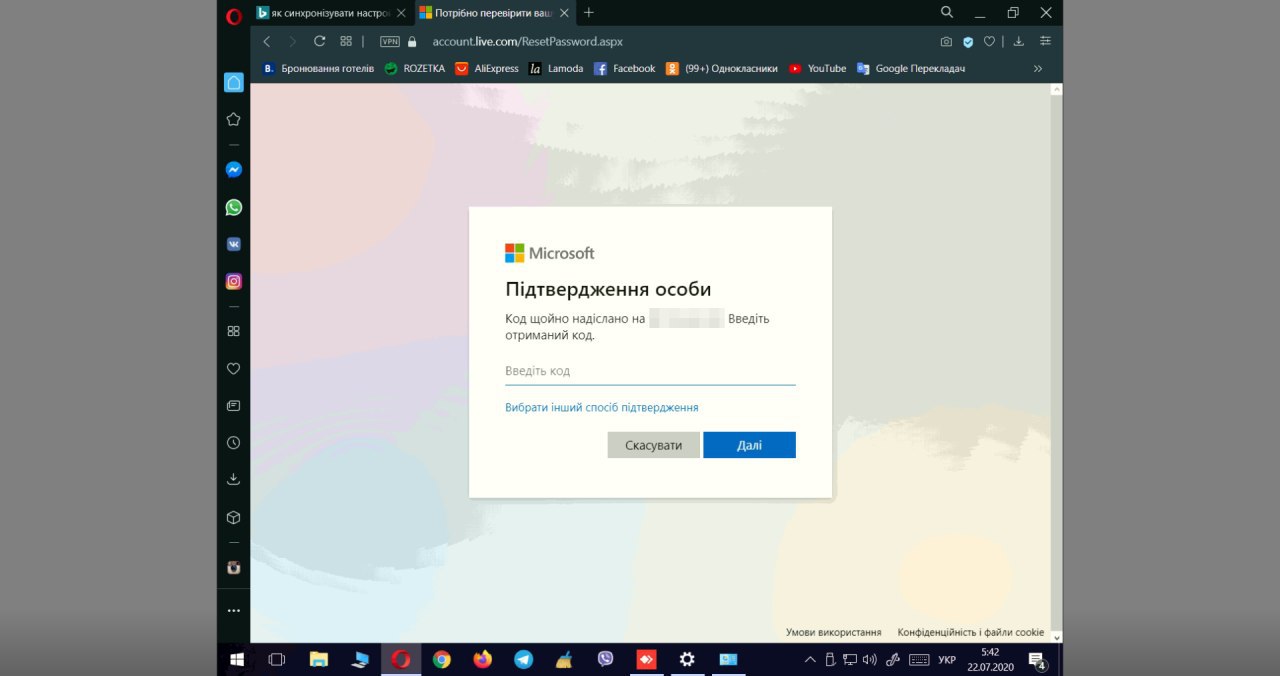
Task: Open Easy Setup sliders icon
Action: (1045, 41)
